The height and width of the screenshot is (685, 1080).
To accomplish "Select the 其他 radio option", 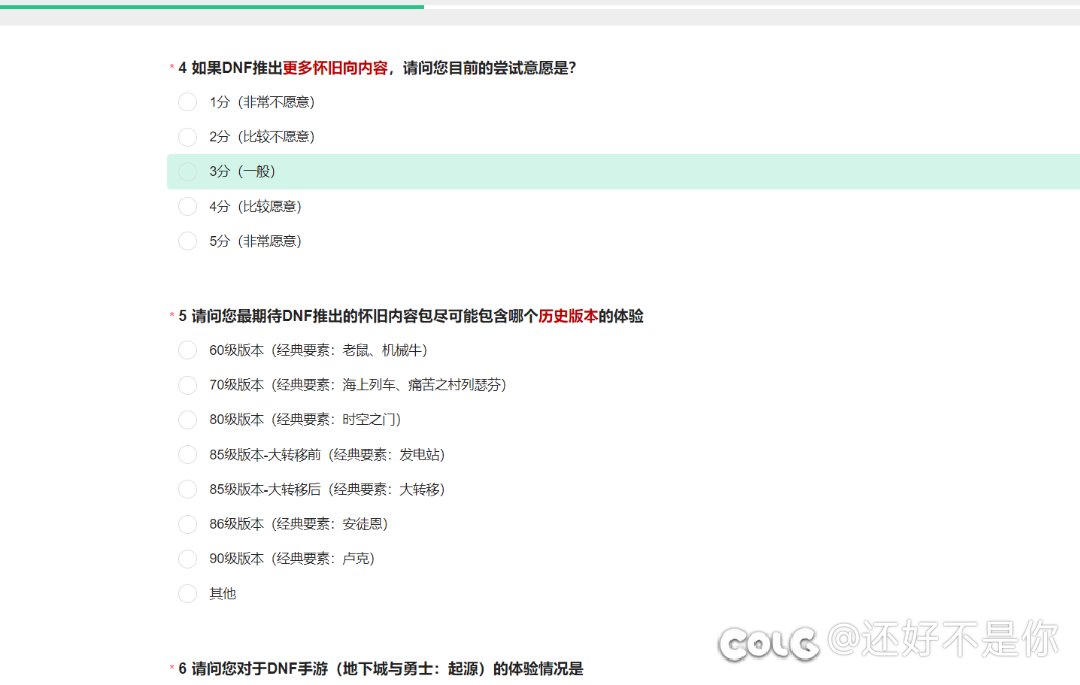I will point(187,594).
